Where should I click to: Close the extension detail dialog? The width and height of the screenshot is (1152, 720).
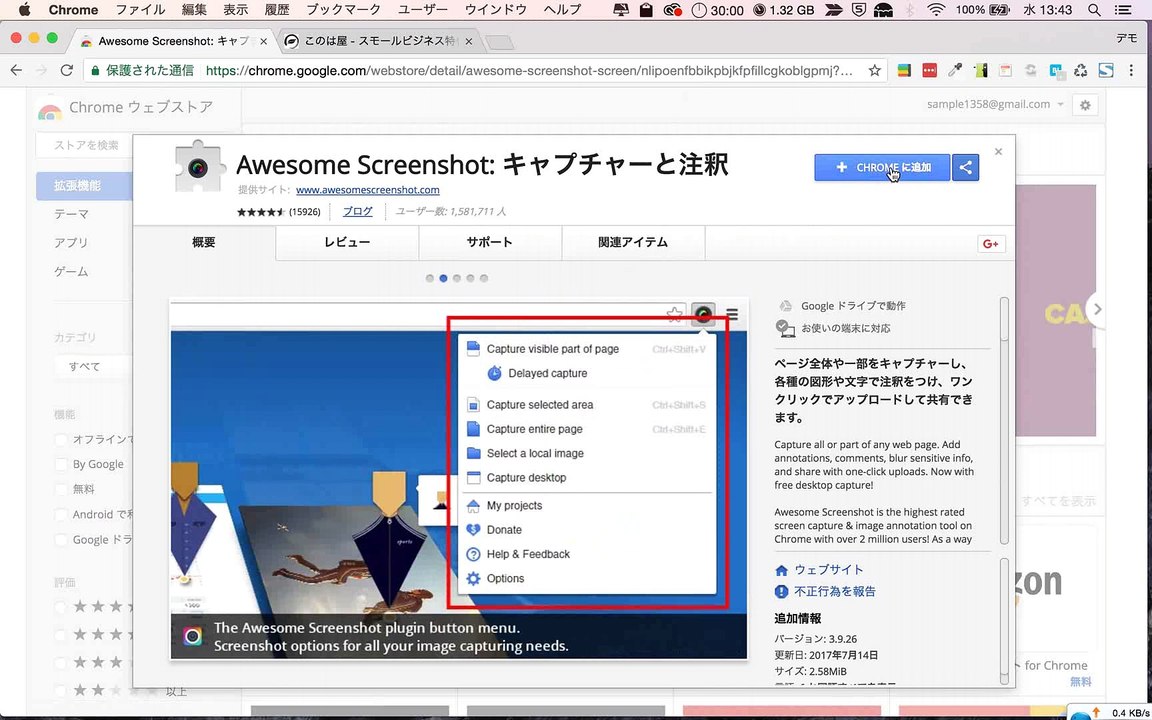tap(998, 151)
